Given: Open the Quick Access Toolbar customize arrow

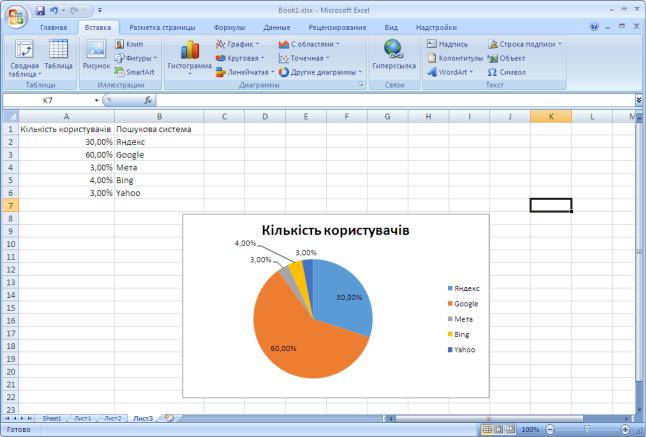Looking at the screenshot, I should 100,11.
